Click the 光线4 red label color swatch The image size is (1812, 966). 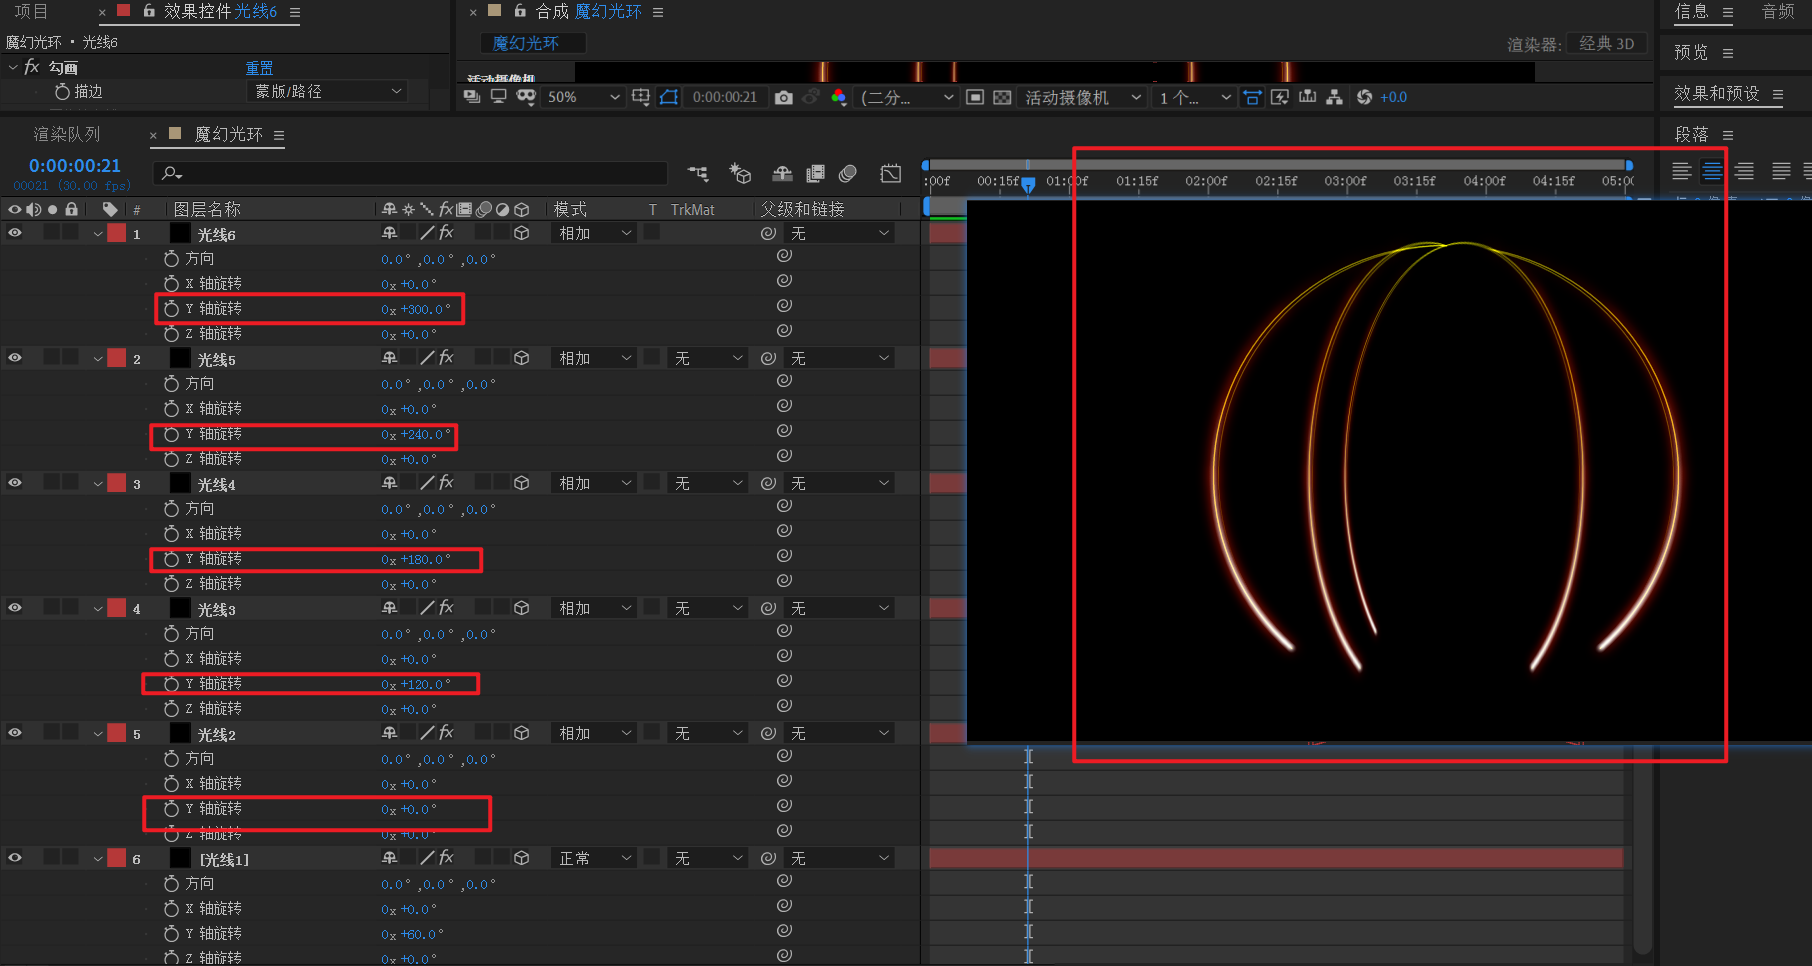tap(117, 483)
